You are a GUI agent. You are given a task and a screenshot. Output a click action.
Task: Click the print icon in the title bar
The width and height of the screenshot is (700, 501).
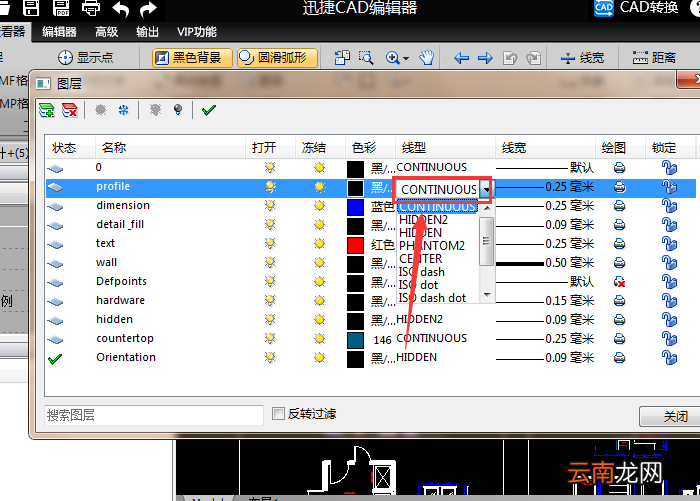pyautogui.click(x=91, y=8)
